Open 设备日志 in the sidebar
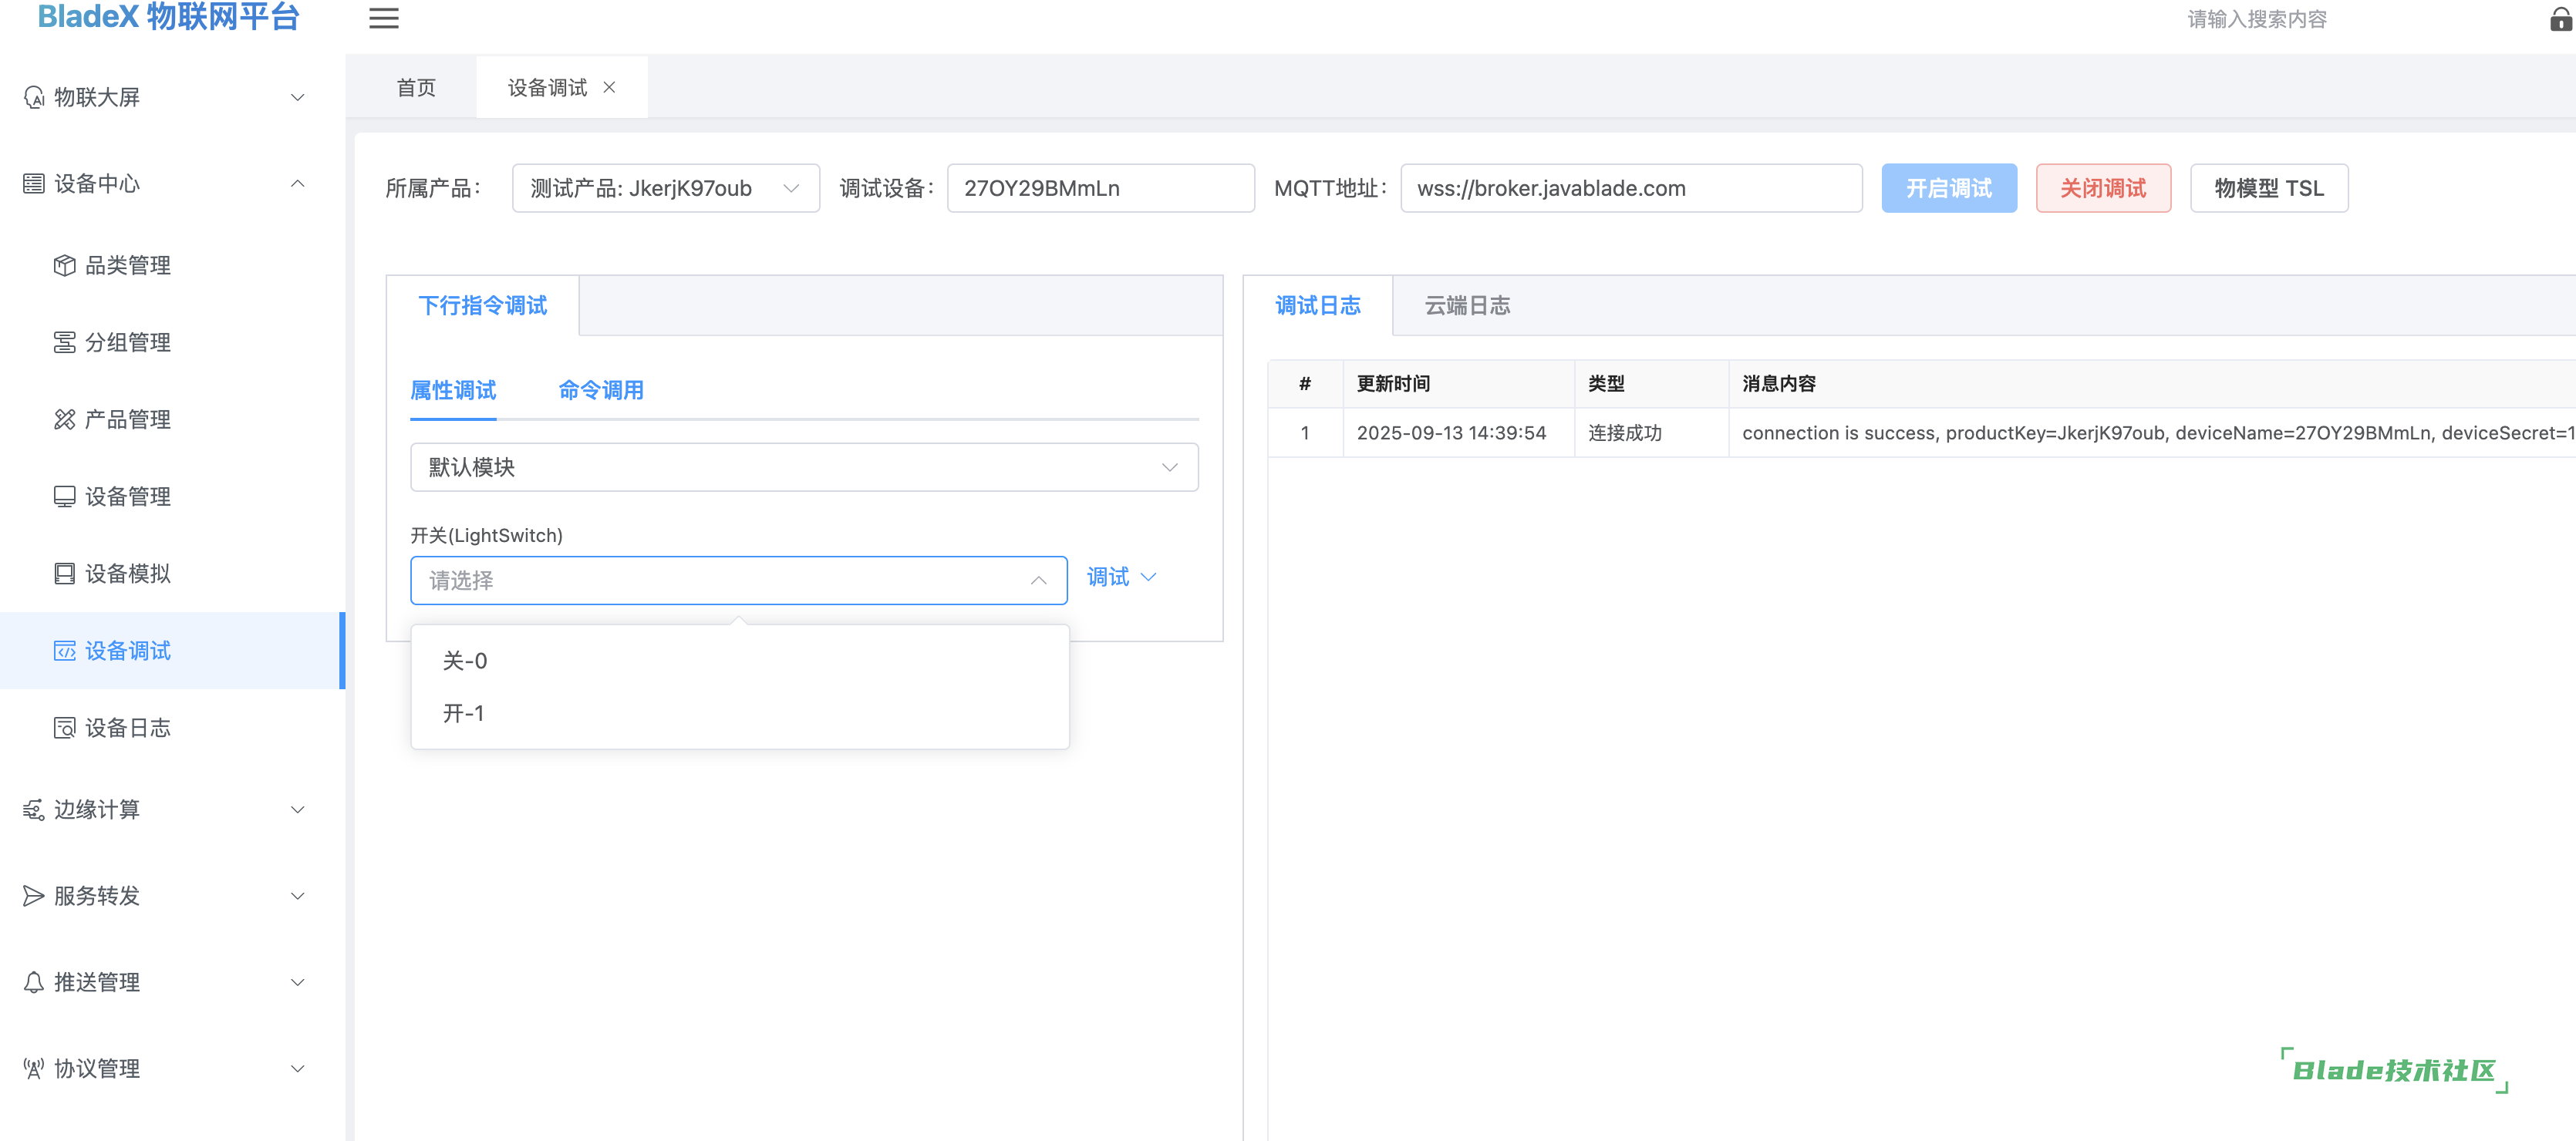This screenshot has height=1141, width=2576. click(172, 728)
